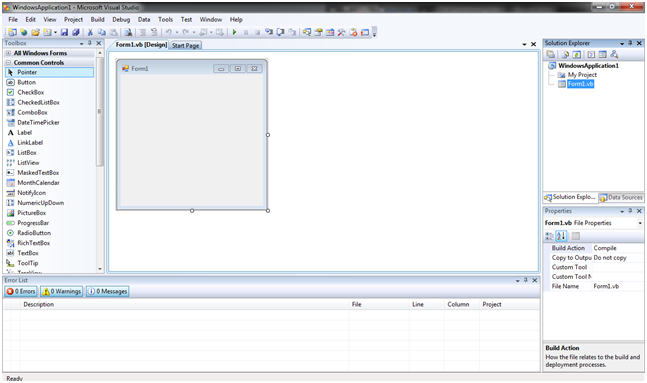Open the Toolbox window position dropdown
The width and height of the screenshot is (647, 383).
pyautogui.click(x=81, y=43)
